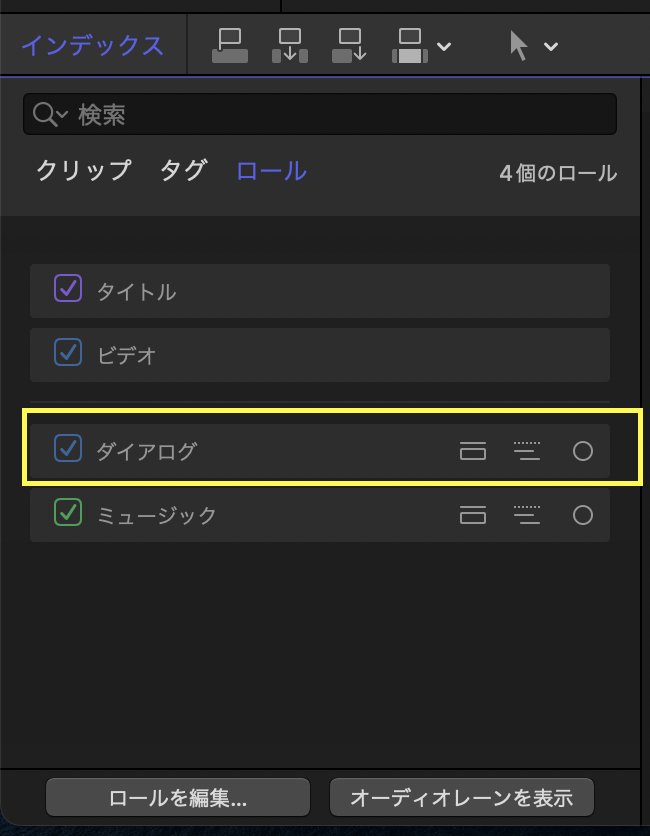Select the arrow selection tool
This screenshot has height=836, width=650.
pos(518,46)
